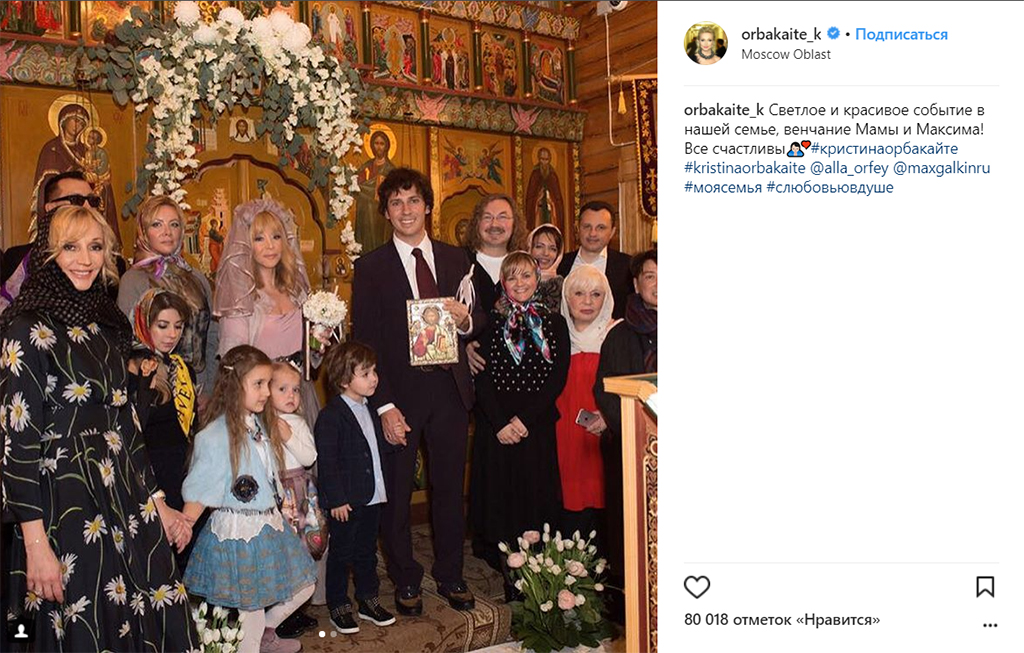Click the verified badge next to orbakaite_k

coord(833,33)
